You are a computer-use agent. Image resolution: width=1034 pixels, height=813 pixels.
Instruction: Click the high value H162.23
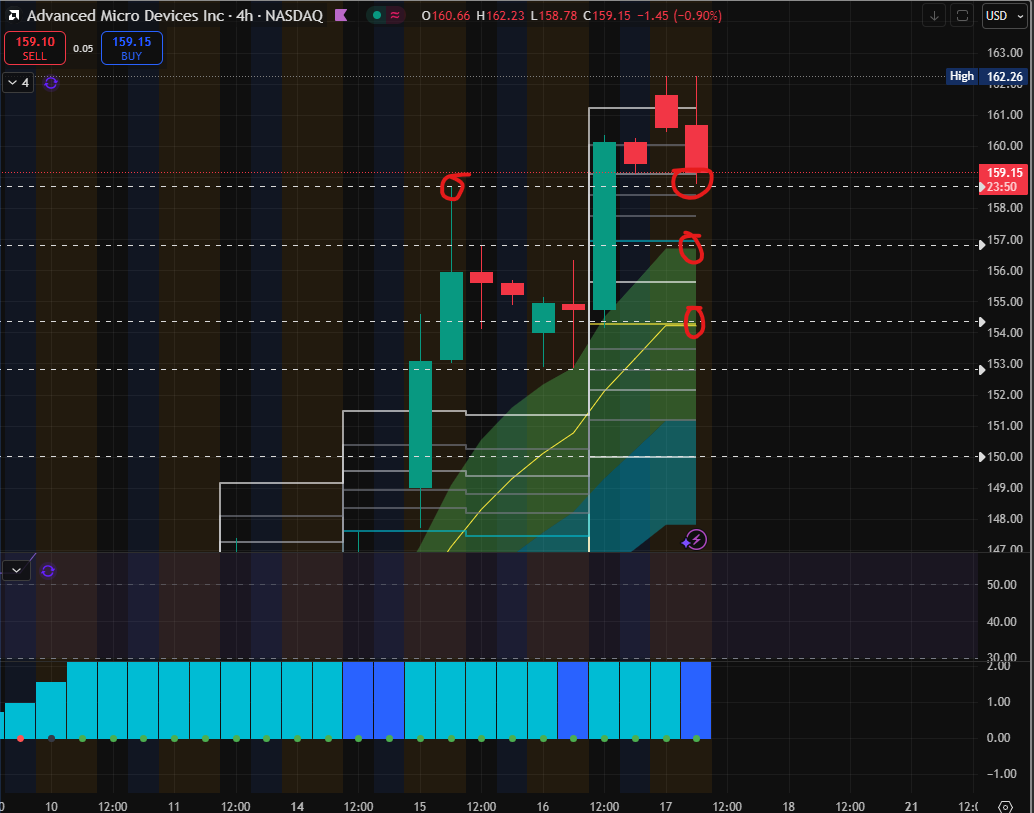pyautogui.click(x=501, y=15)
